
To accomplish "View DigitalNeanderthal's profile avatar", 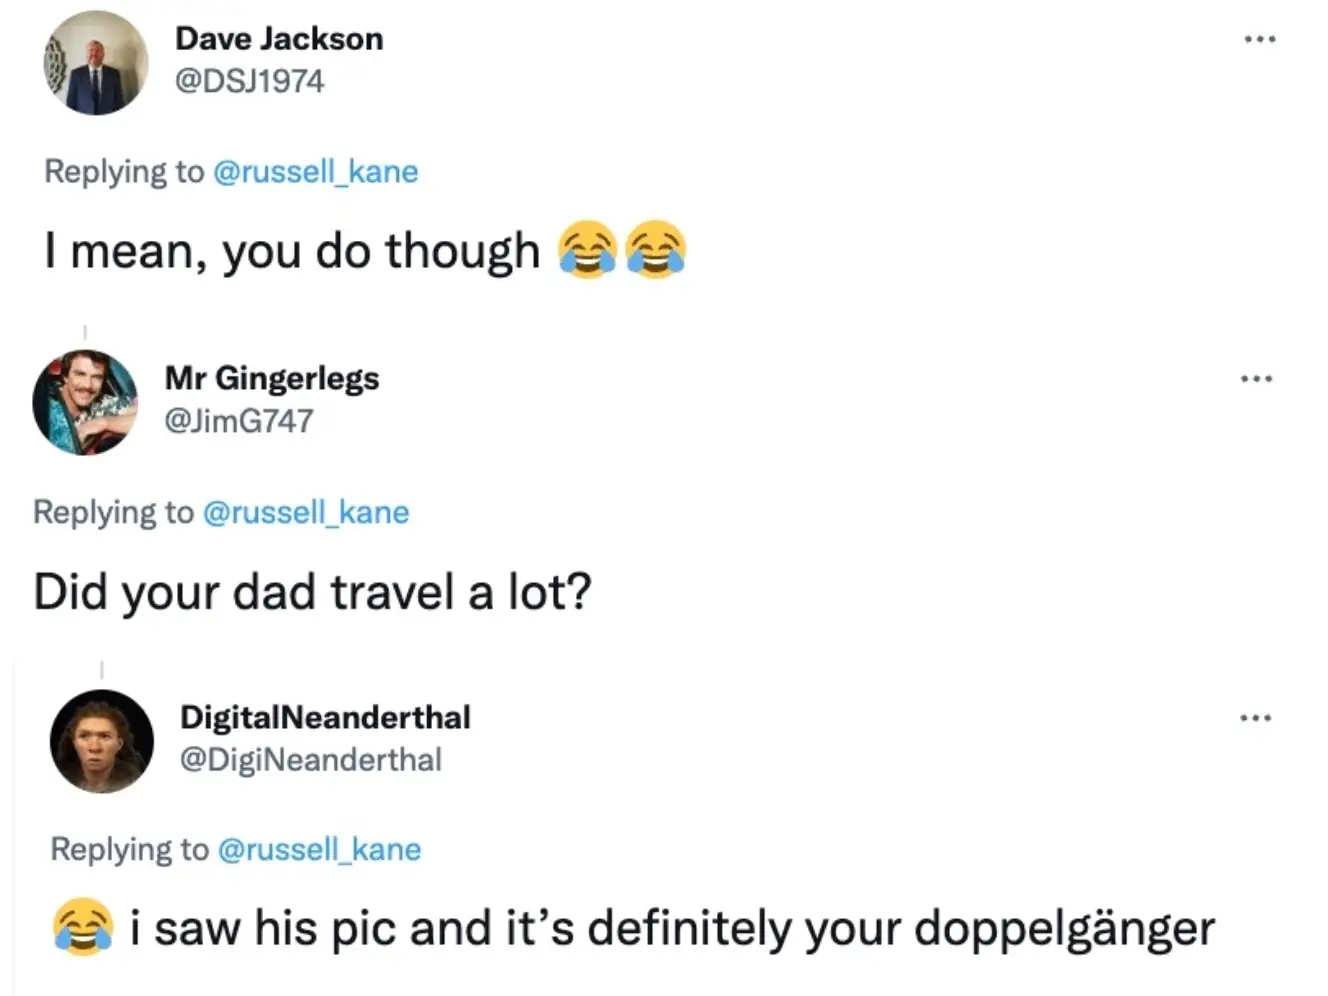I will coord(102,741).
